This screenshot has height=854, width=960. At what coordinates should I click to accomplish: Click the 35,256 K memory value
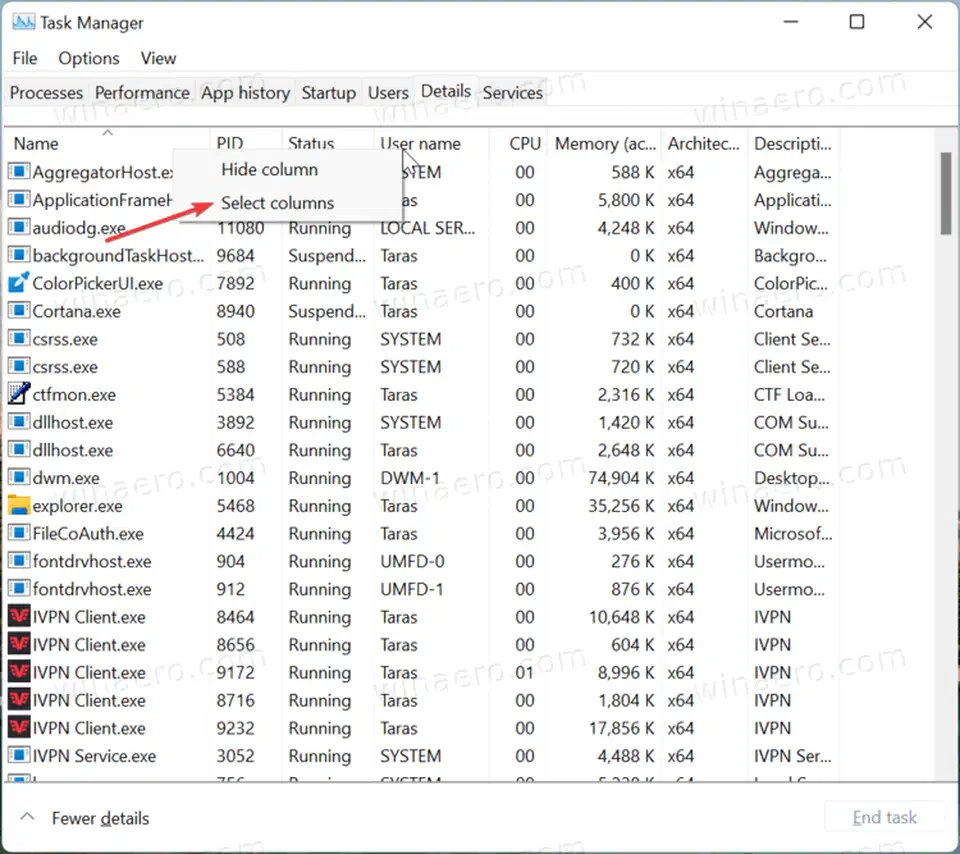coord(621,506)
